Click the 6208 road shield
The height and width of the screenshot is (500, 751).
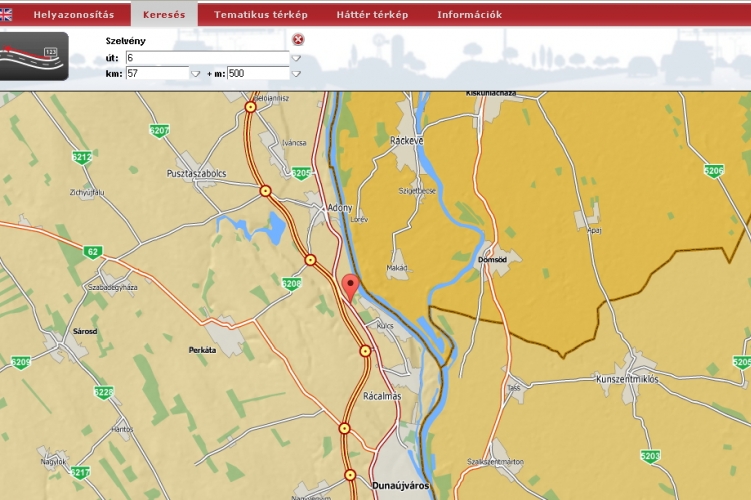[291, 284]
